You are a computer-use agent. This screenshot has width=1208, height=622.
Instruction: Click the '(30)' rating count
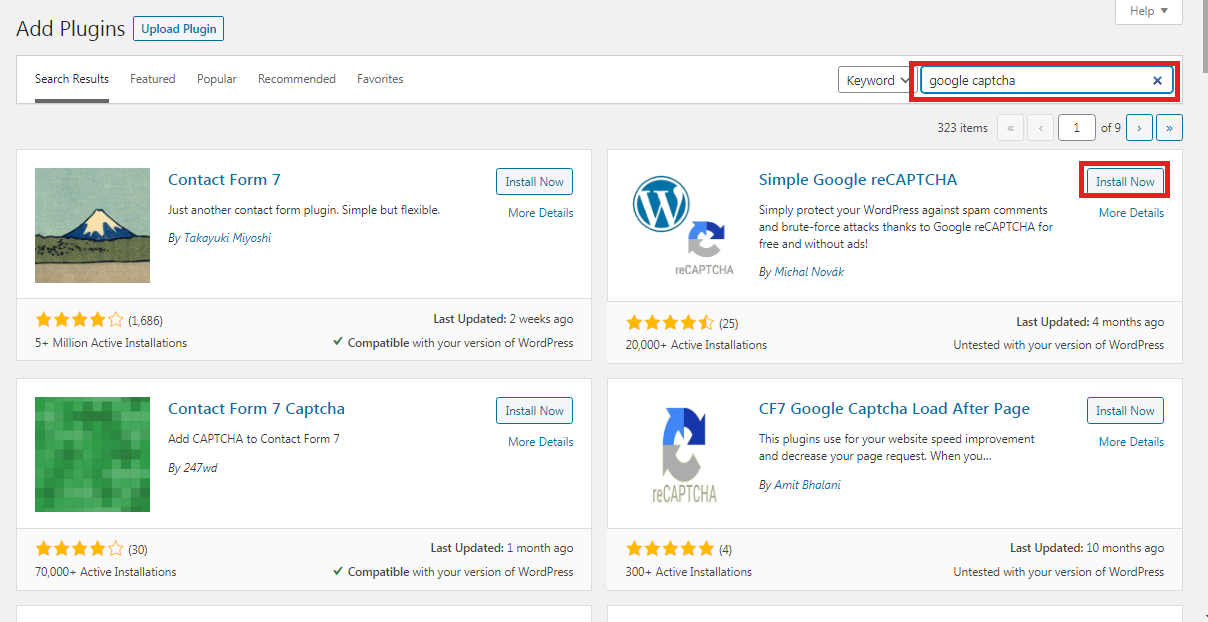point(138,549)
